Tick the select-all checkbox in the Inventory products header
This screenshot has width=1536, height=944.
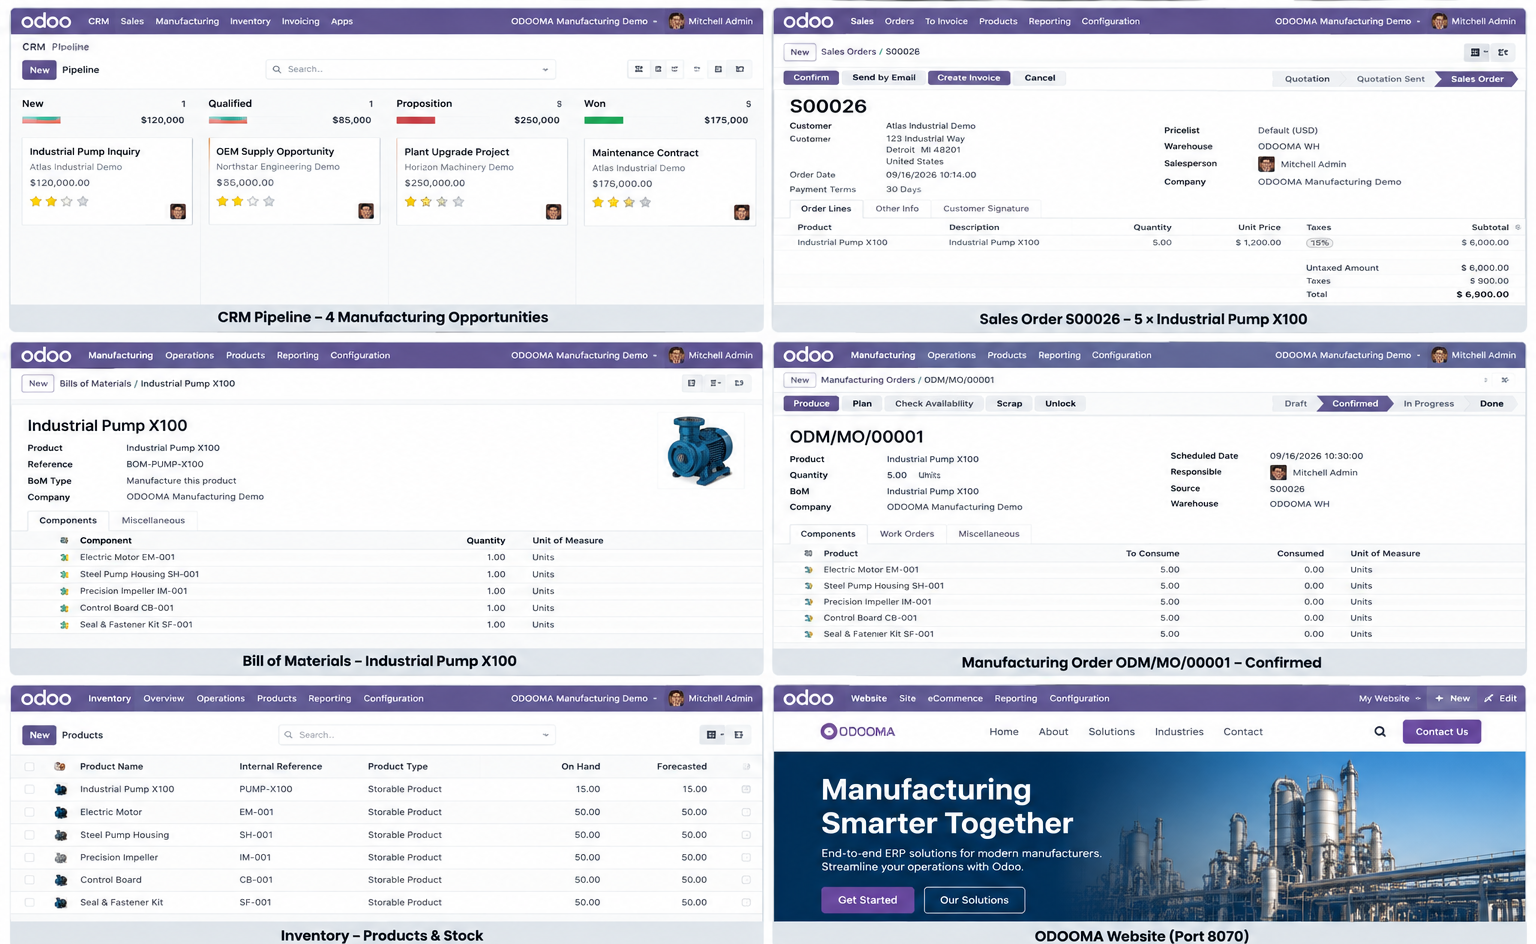29,767
